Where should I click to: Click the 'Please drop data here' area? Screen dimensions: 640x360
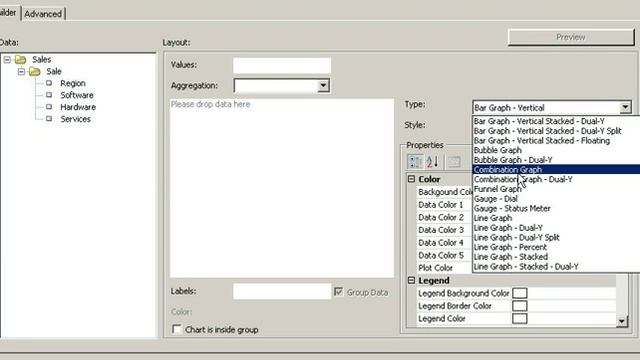coord(282,188)
